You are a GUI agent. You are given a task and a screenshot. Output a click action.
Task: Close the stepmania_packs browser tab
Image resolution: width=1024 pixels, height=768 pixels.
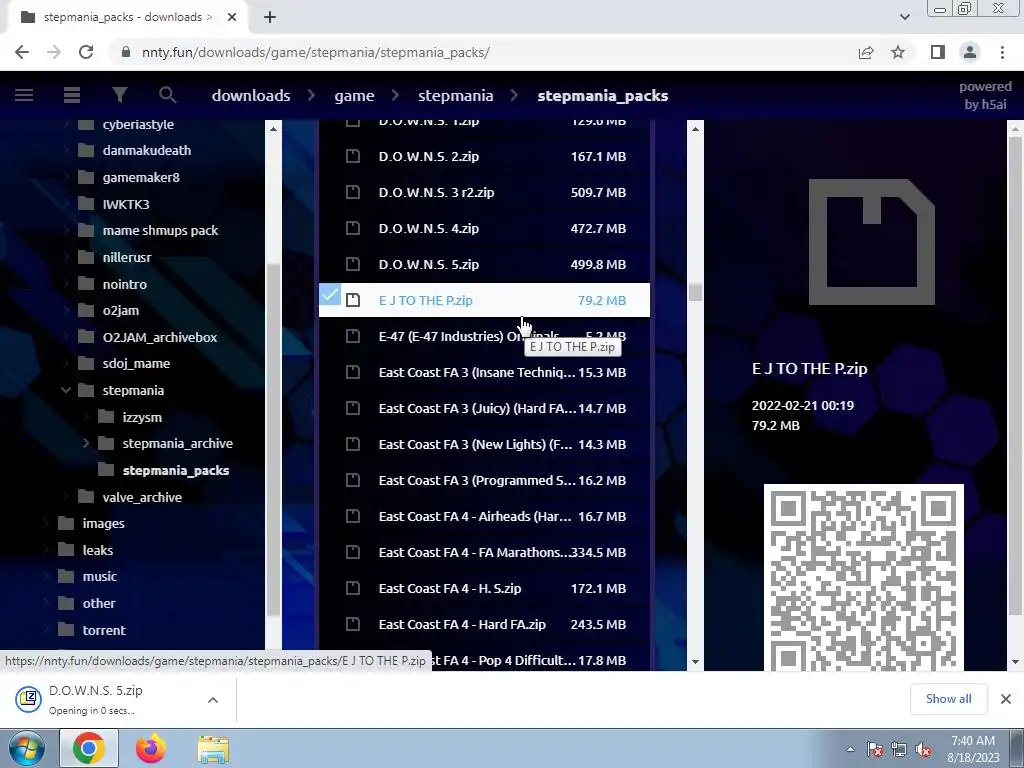(x=232, y=18)
